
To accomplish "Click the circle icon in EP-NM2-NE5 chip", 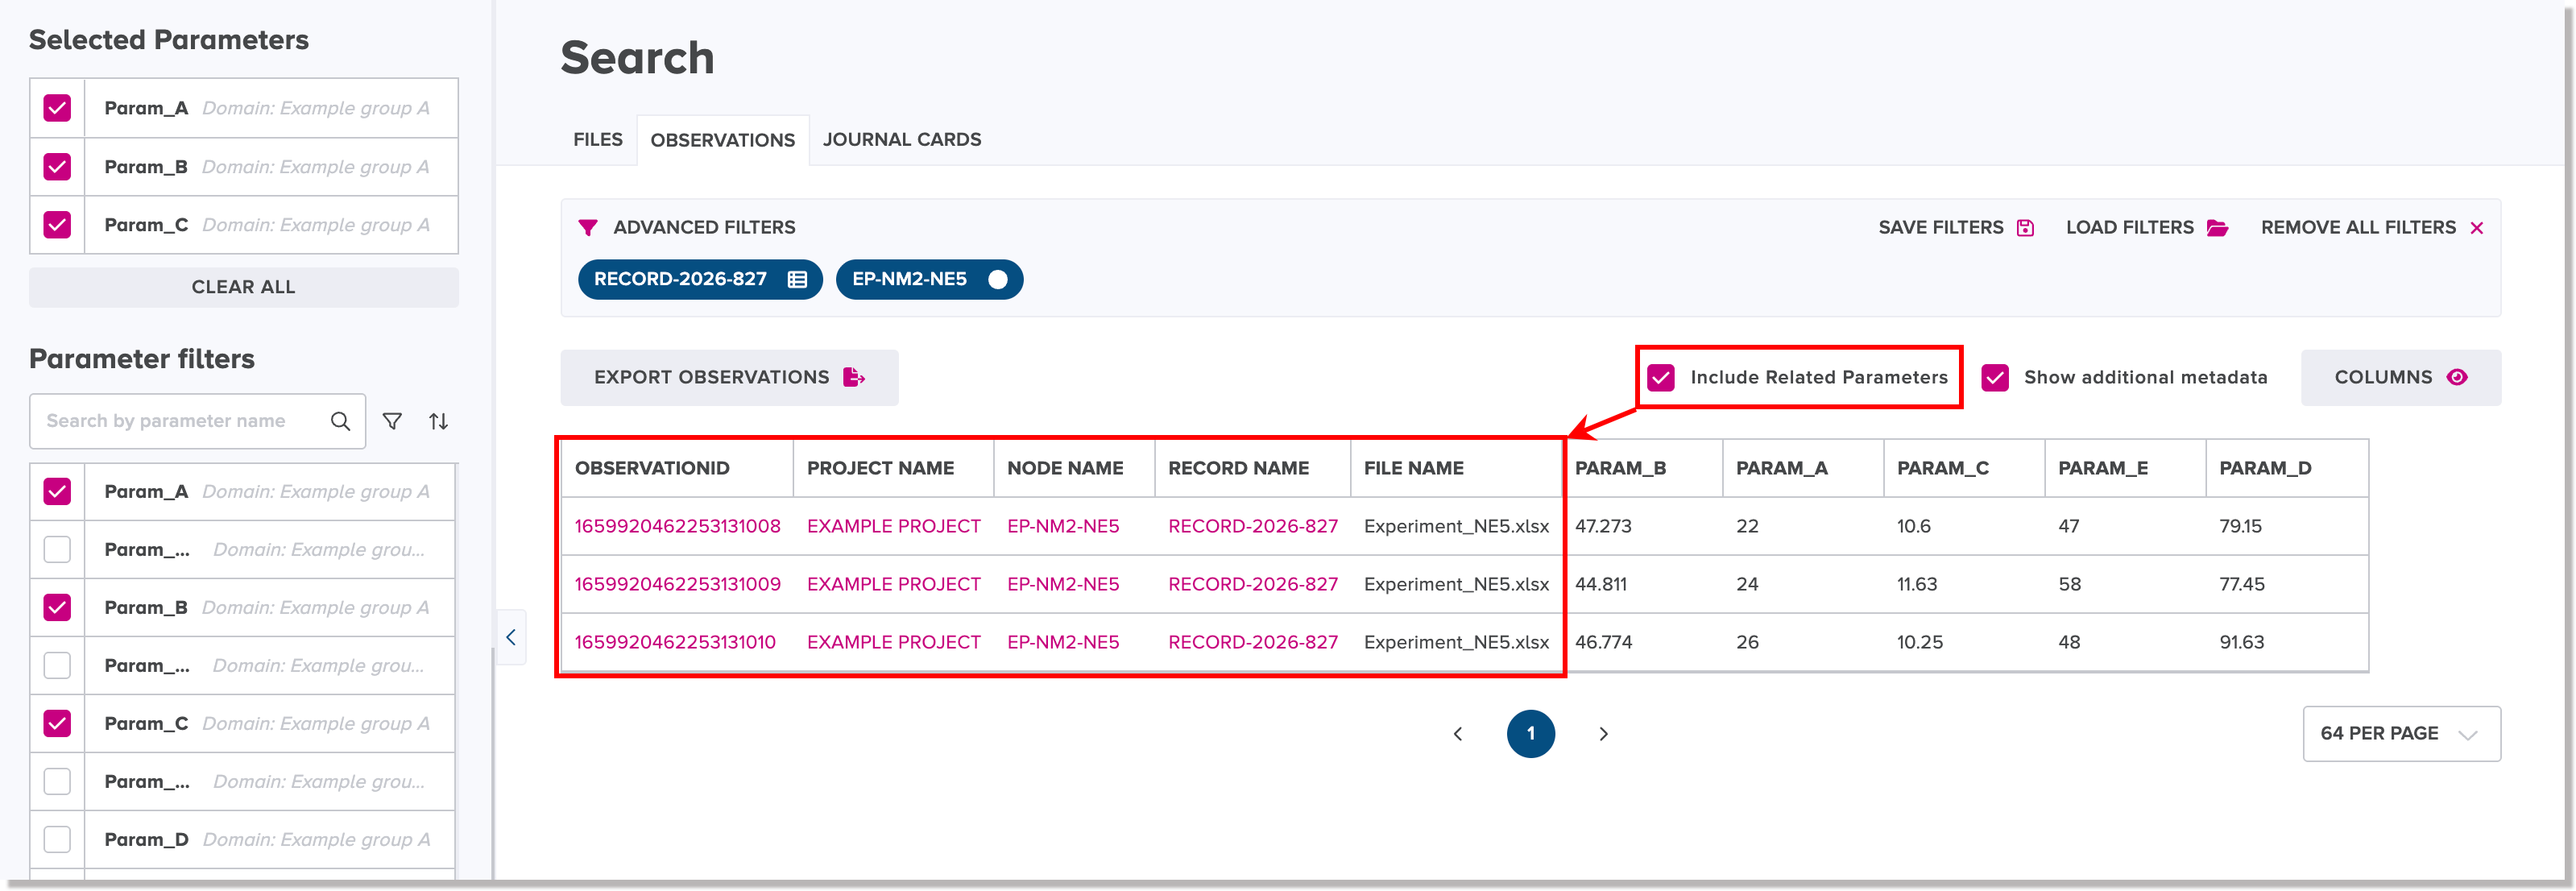I will 997,280.
